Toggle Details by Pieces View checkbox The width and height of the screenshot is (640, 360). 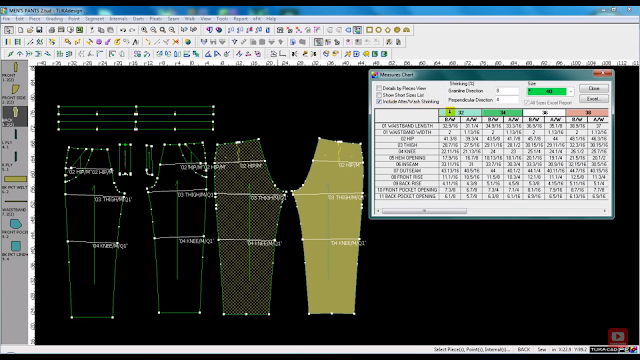click(x=379, y=88)
